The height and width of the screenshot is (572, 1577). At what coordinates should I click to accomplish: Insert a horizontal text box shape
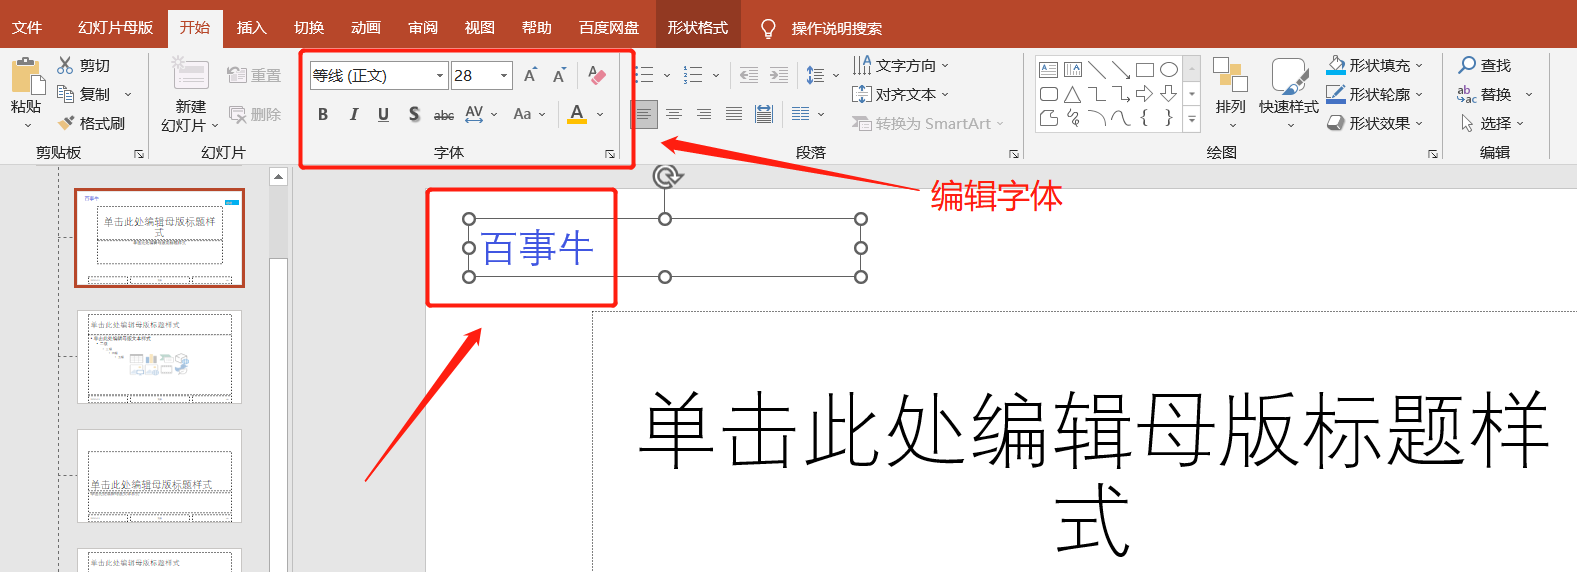(1048, 70)
